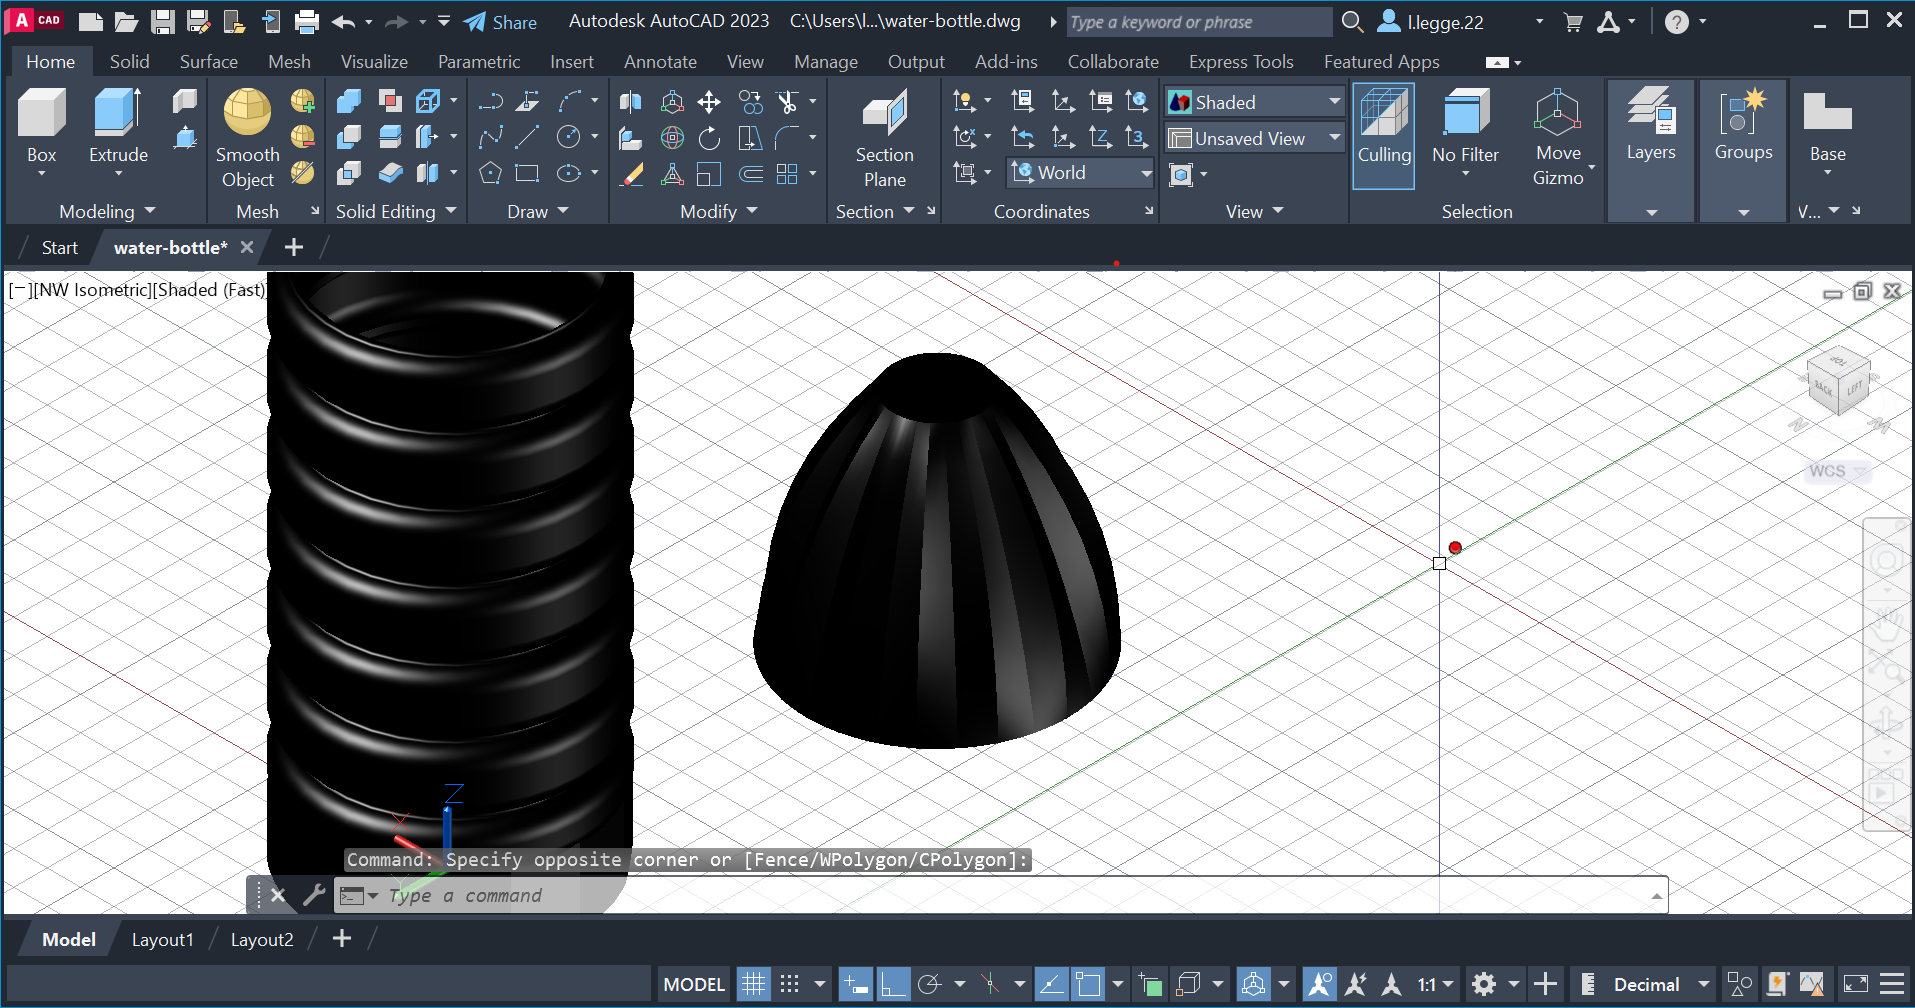Click the Plot printer icon
1915x1008 pixels.
[x=307, y=21]
